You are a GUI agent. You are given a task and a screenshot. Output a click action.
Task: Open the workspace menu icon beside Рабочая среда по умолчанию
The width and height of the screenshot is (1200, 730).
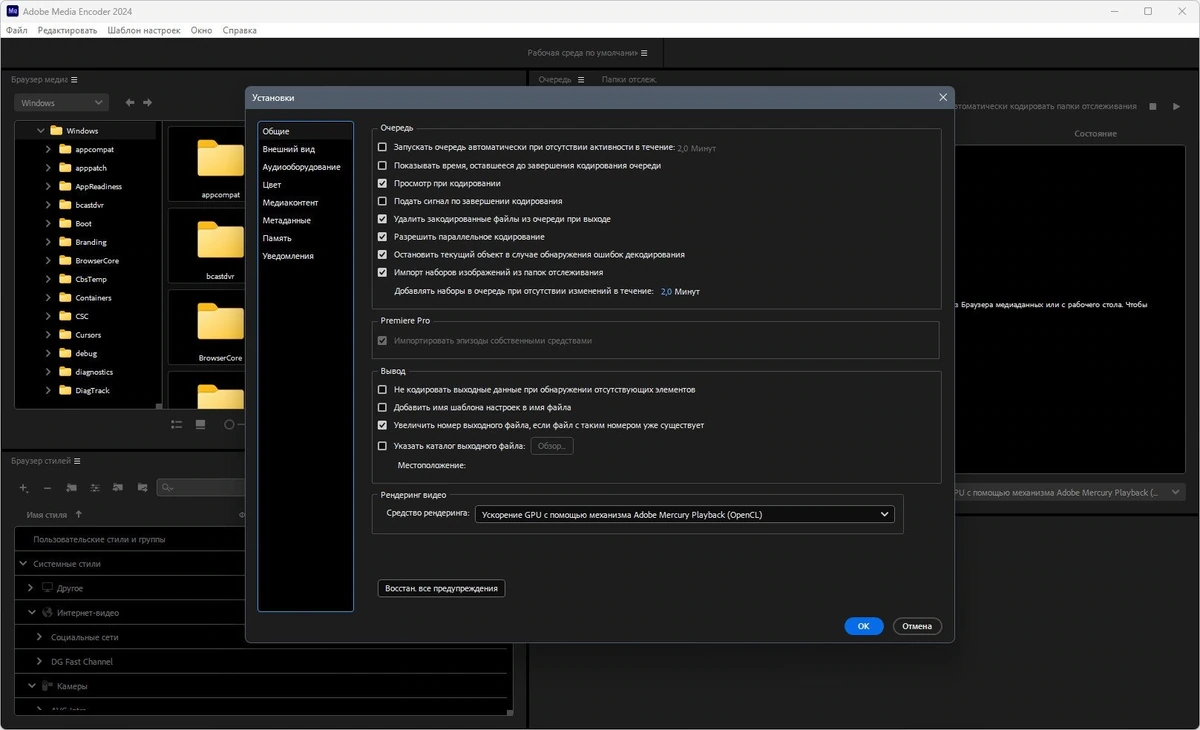(644, 53)
